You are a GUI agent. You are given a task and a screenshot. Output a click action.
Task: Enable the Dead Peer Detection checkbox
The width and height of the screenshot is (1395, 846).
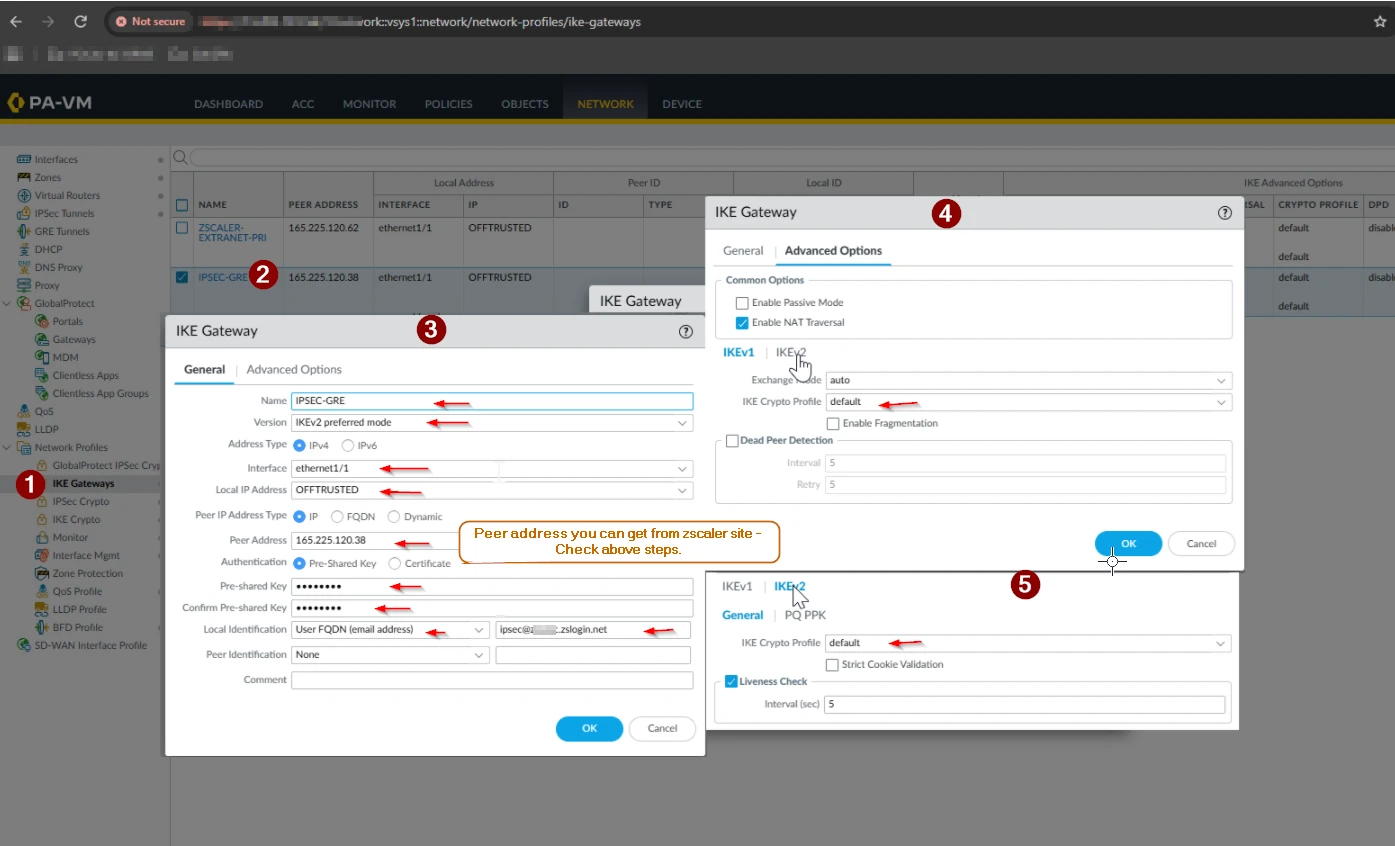click(x=733, y=441)
